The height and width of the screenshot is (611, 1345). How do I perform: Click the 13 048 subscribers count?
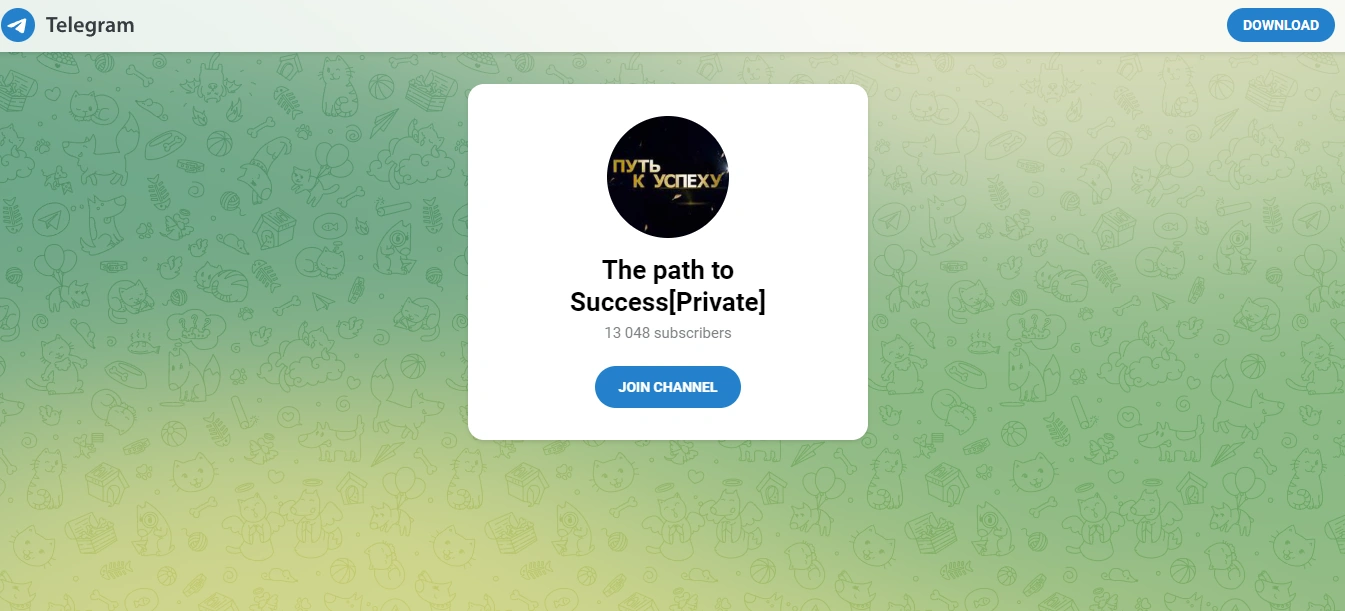point(668,333)
